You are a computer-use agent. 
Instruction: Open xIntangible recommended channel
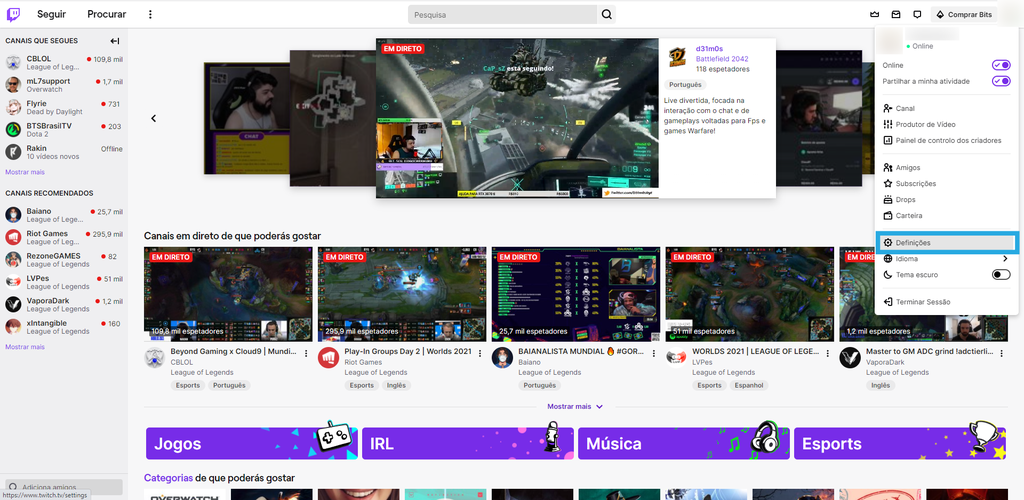pyautogui.click(x=64, y=327)
